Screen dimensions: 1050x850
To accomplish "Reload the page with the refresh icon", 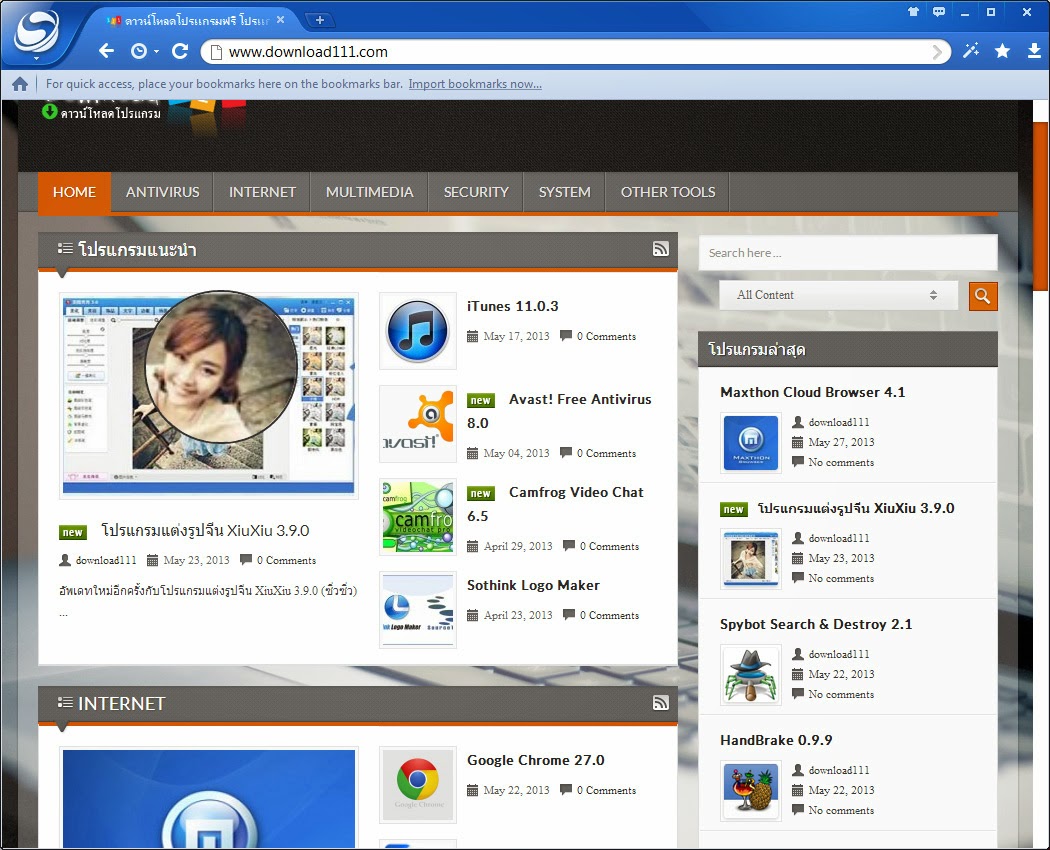I will pyautogui.click(x=179, y=51).
